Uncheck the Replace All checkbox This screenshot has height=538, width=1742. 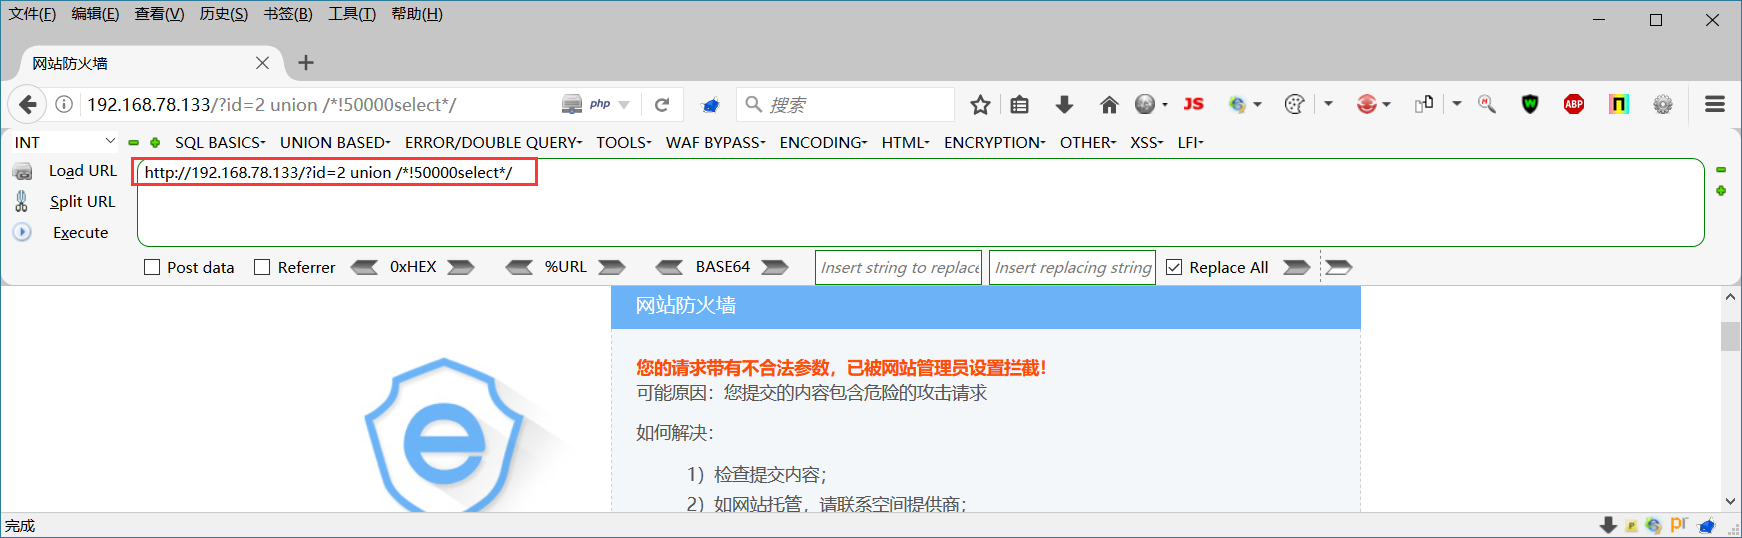pyautogui.click(x=1174, y=267)
